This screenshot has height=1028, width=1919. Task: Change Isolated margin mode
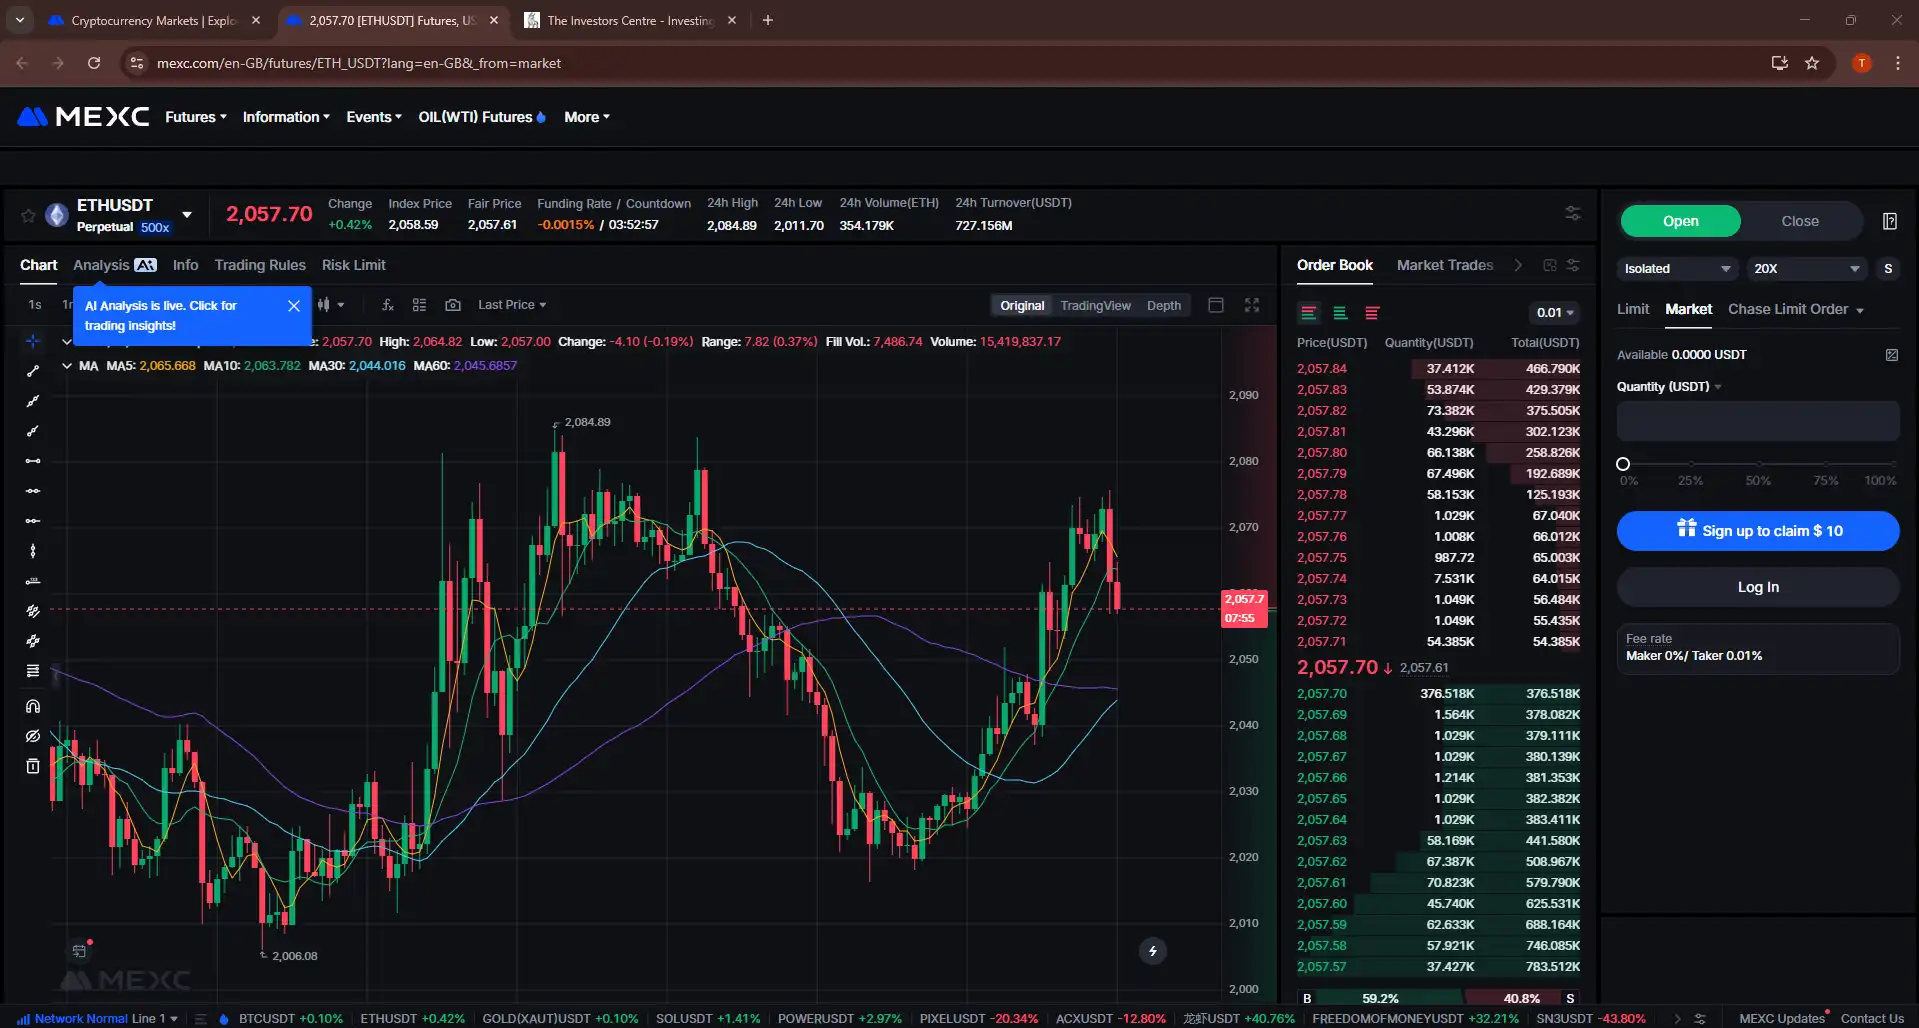point(1677,269)
